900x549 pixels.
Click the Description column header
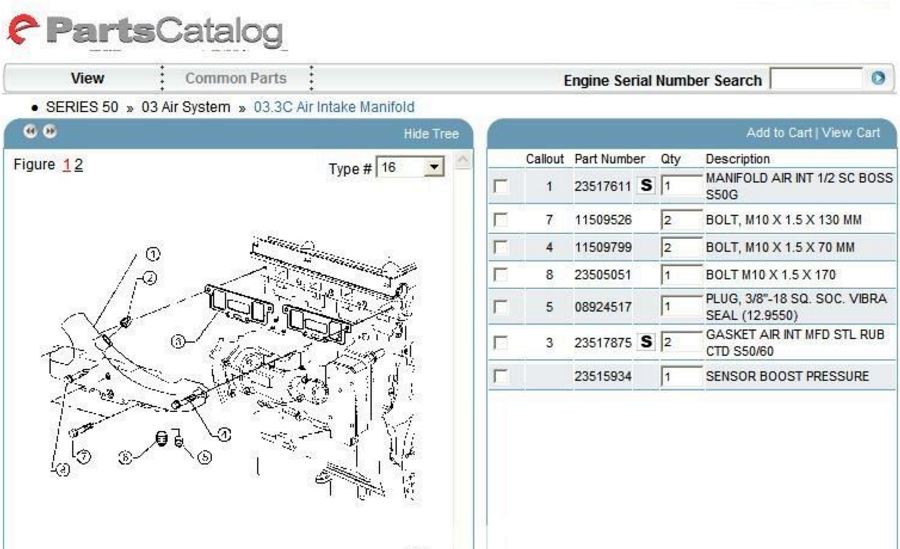(738, 159)
